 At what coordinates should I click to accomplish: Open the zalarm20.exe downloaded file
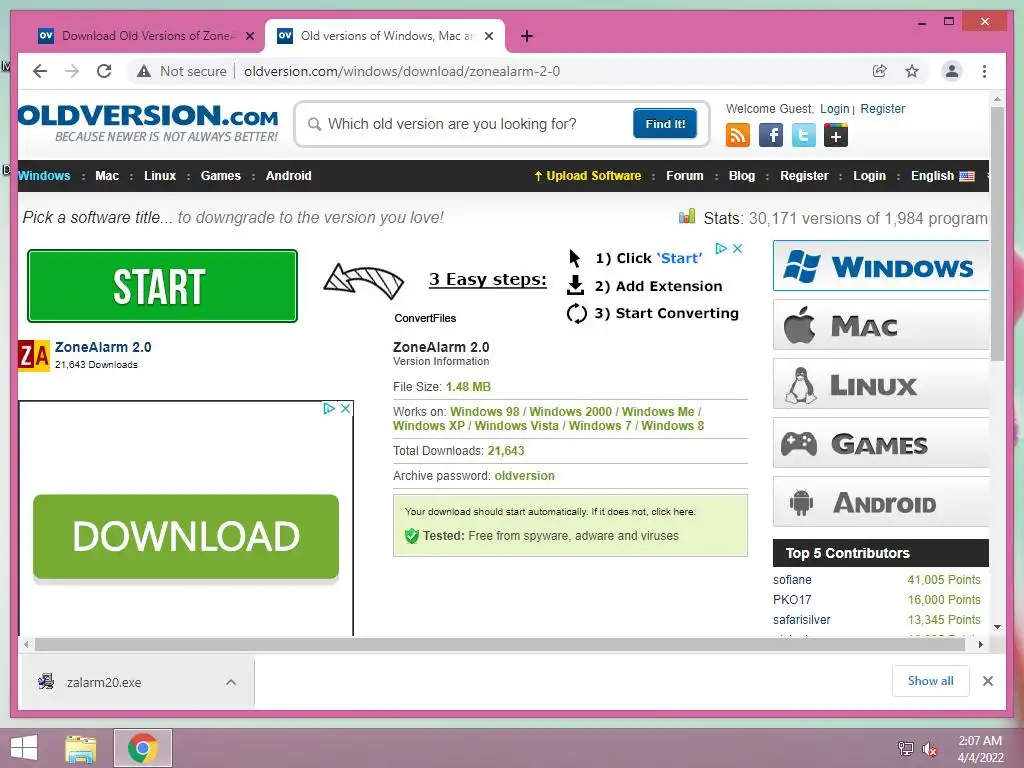104,682
